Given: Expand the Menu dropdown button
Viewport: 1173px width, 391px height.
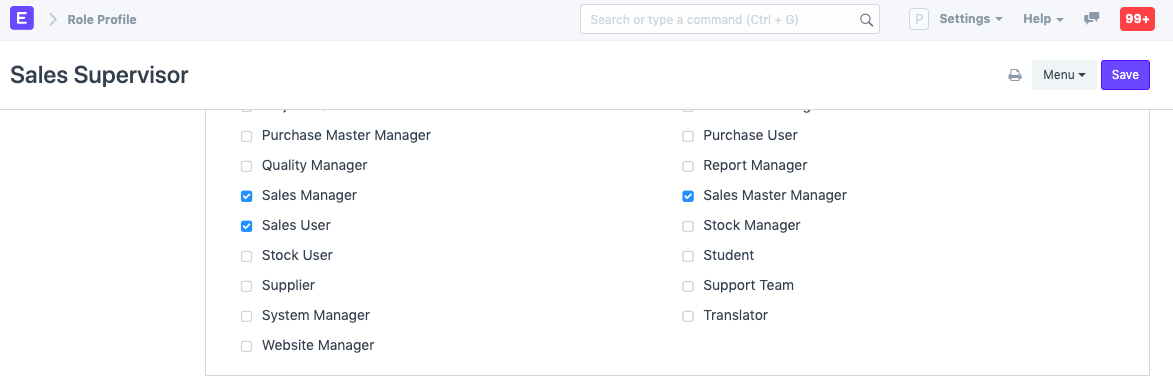Looking at the screenshot, I should click(x=1064, y=75).
